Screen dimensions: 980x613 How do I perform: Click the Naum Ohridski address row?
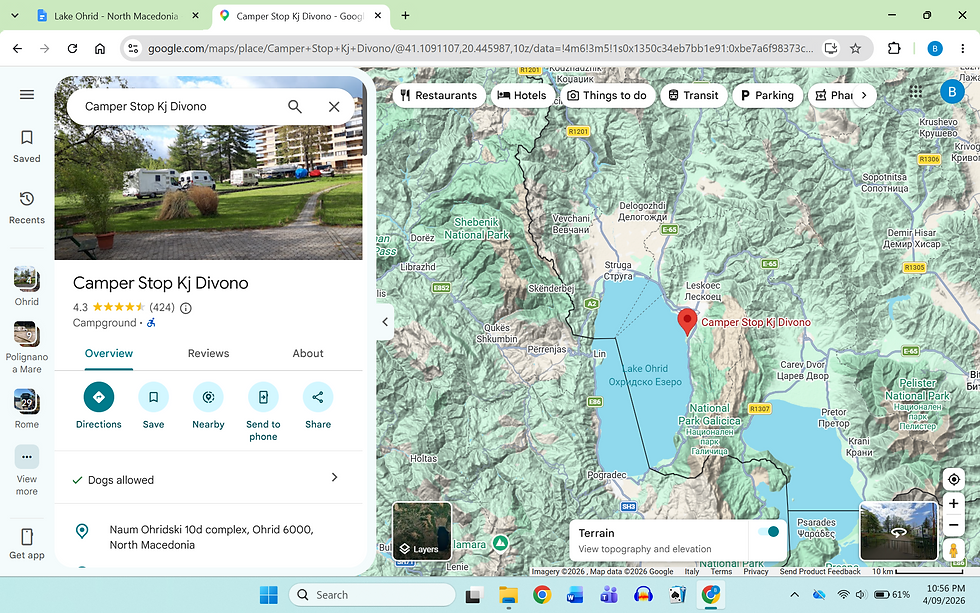pyautogui.click(x=208, y=537)
